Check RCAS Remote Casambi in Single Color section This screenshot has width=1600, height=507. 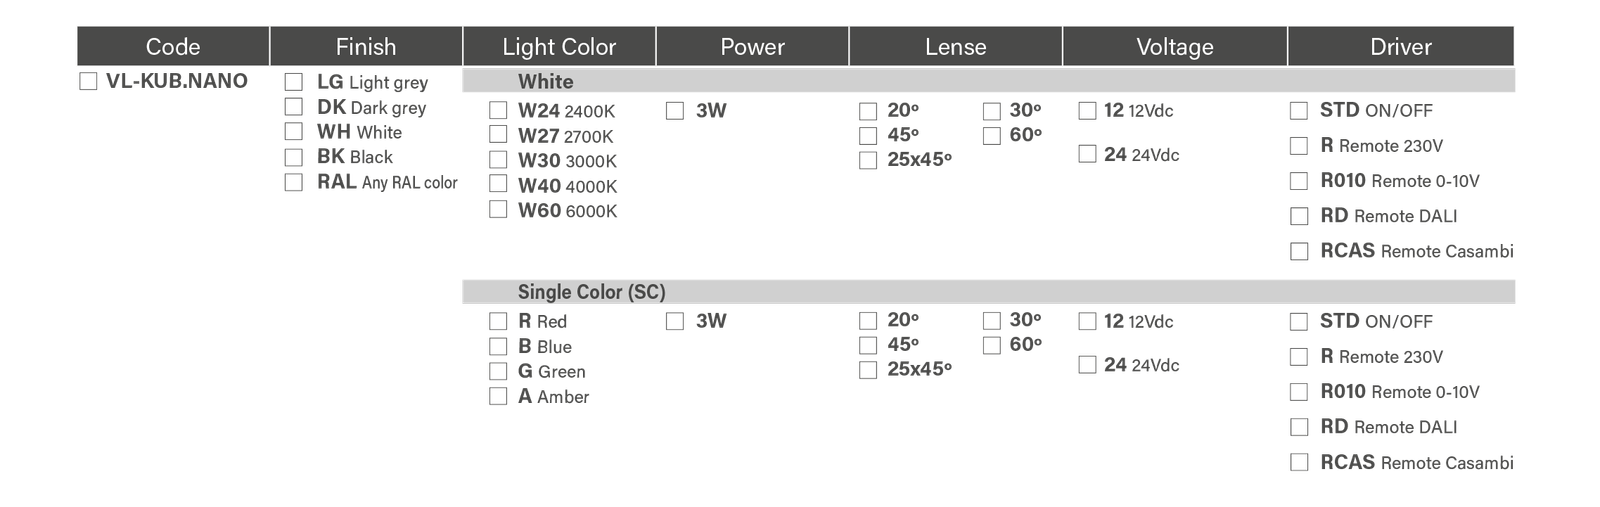[1299, 463]
